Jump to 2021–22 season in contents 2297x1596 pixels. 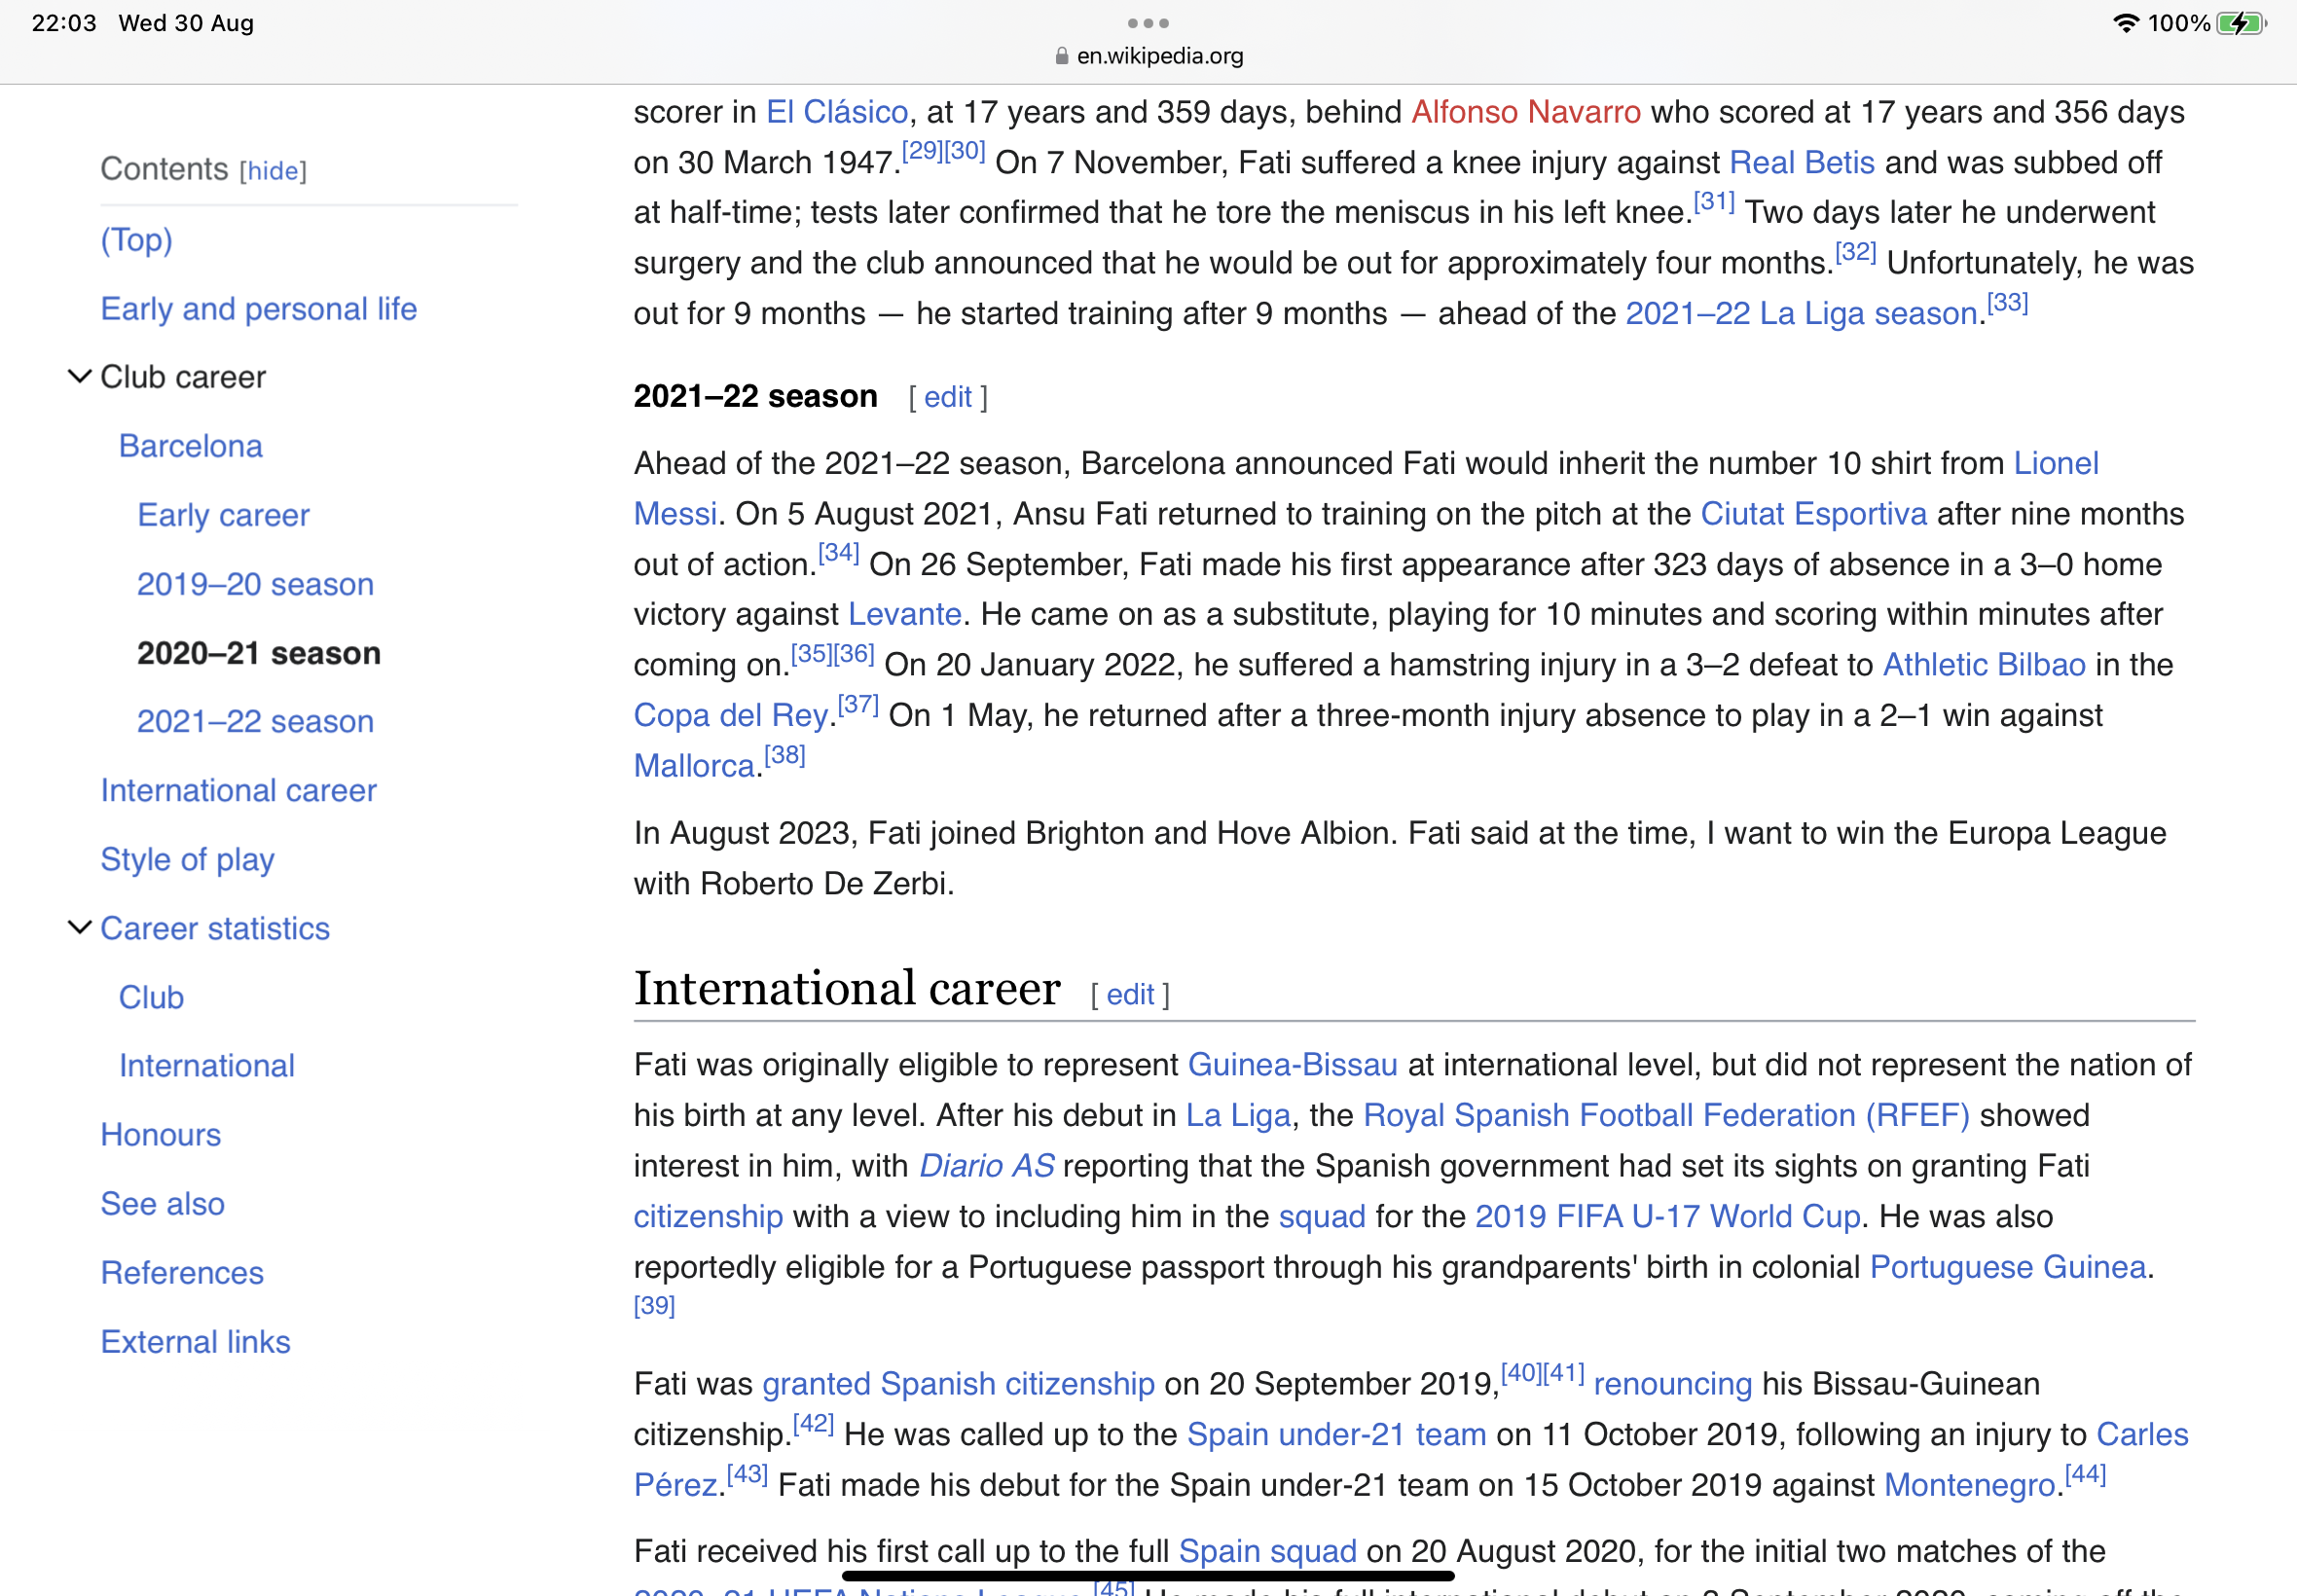point(255,721)
